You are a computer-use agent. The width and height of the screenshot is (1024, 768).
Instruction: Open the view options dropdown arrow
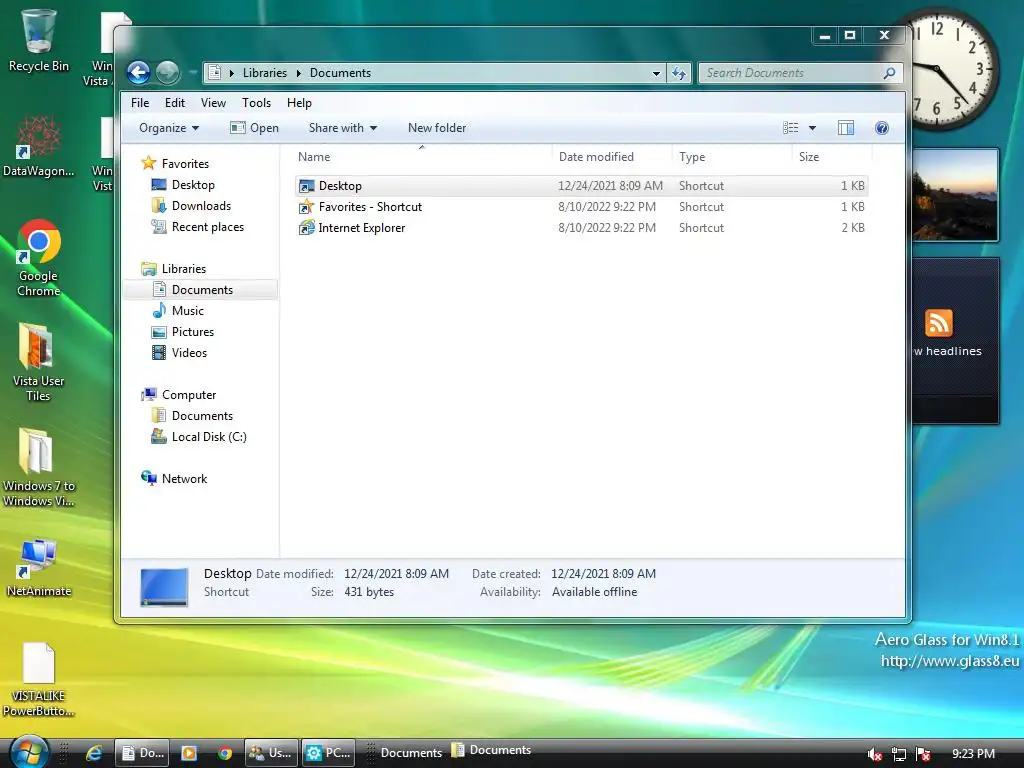pos(812,128)
